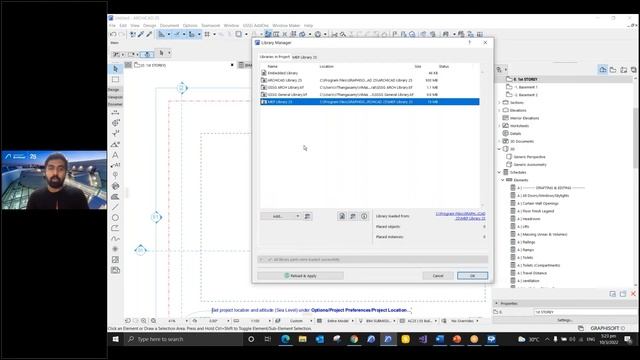
Task: Select Generic Perspective in the Navigator
Action: click(x=529, y=157)
